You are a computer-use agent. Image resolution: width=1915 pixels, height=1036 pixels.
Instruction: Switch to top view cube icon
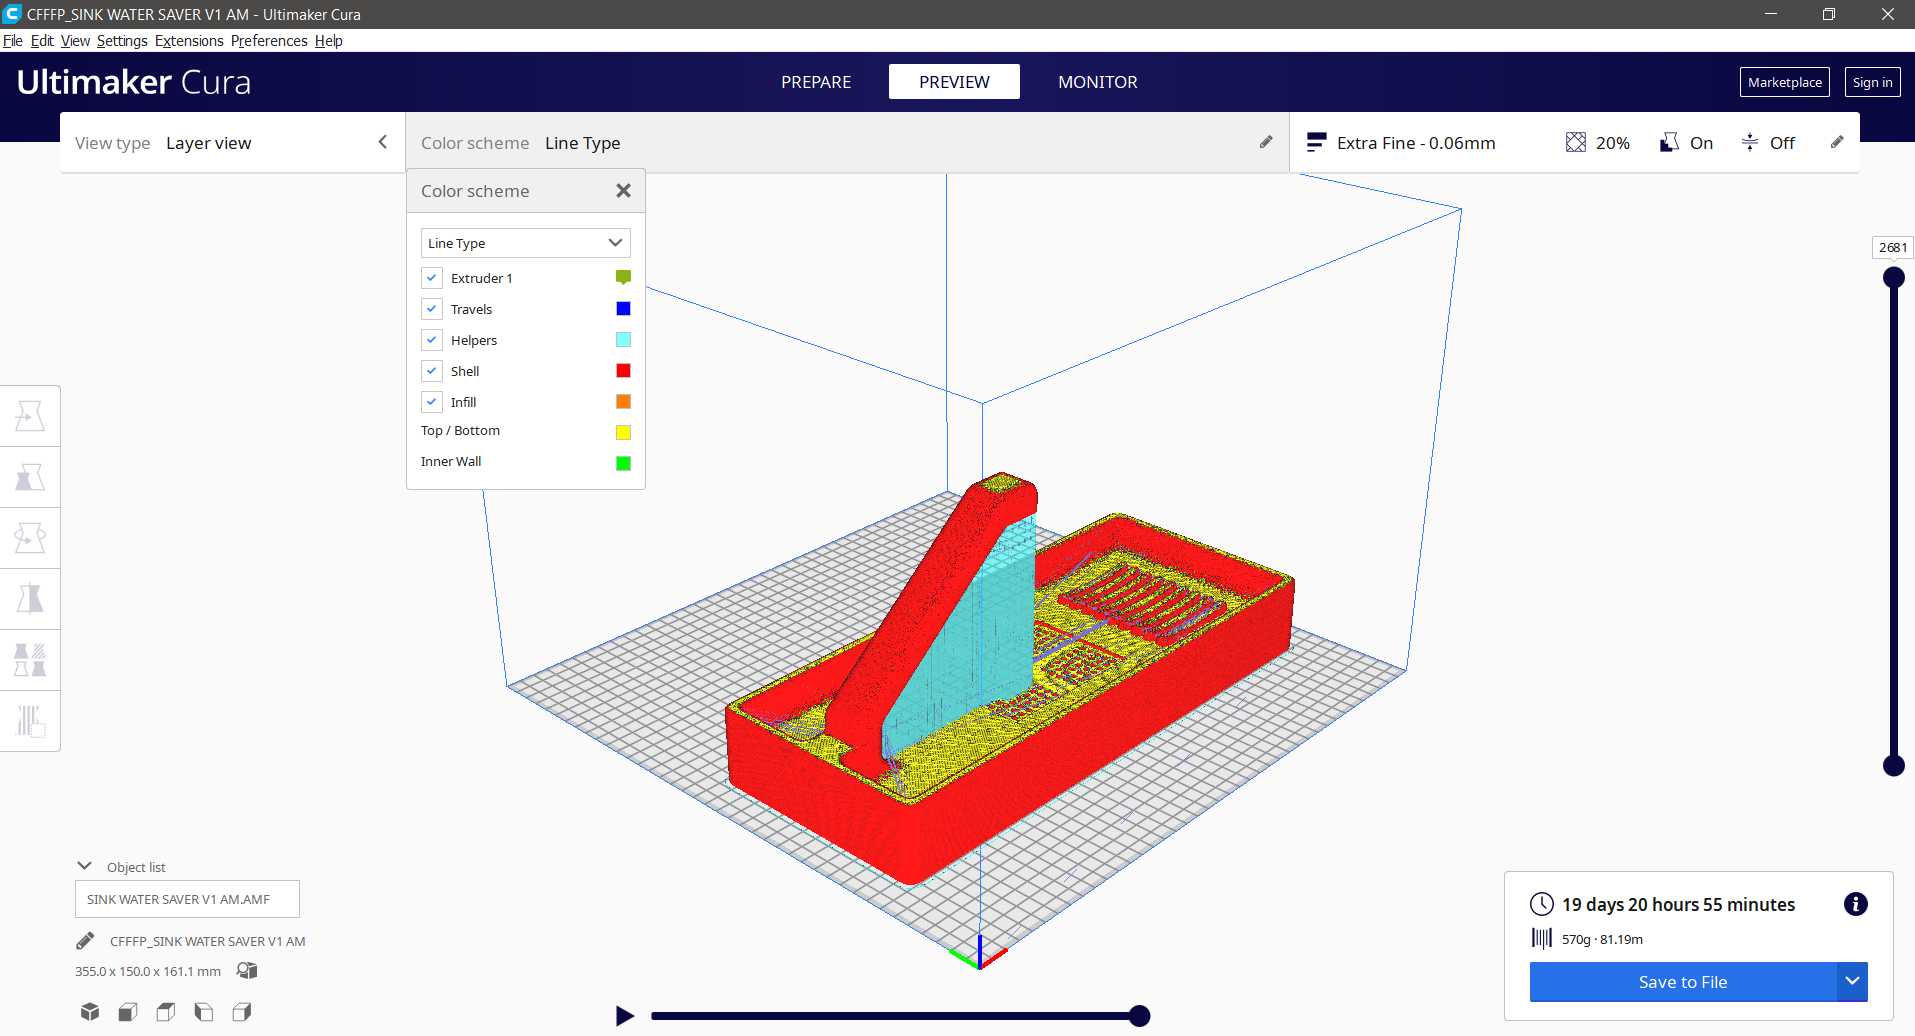coord(166,1012)
